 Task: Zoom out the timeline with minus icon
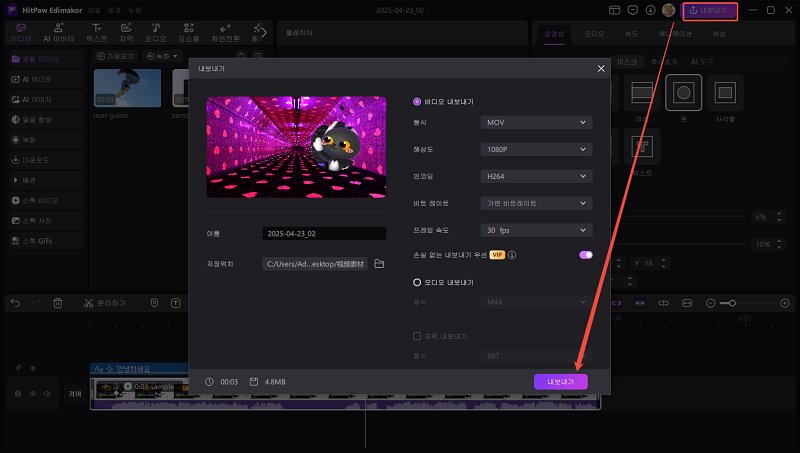click(x=710, y=303)
